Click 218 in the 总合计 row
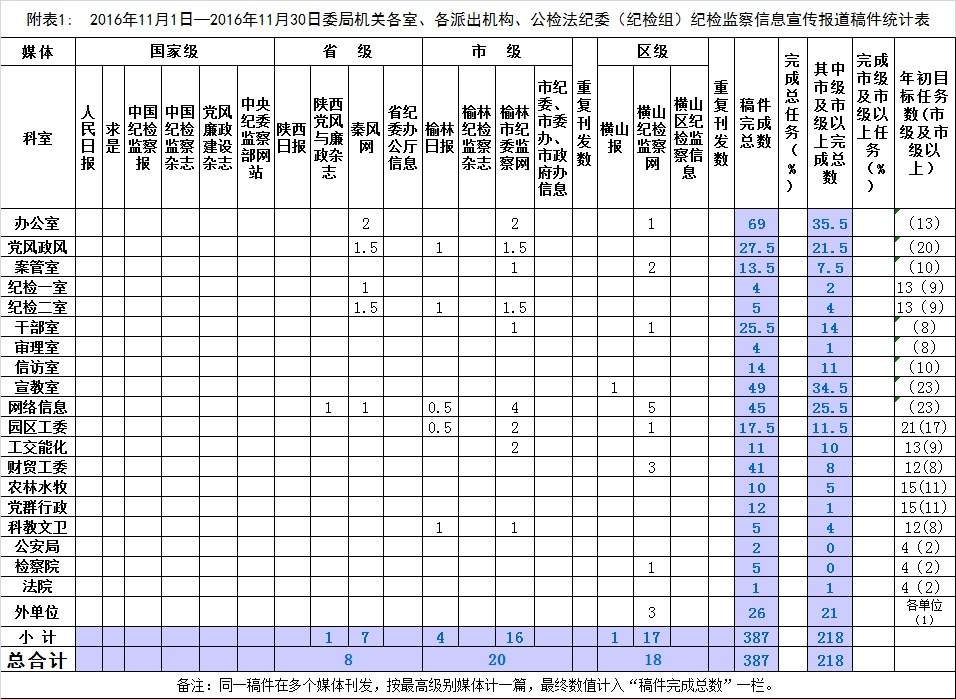 830,660
